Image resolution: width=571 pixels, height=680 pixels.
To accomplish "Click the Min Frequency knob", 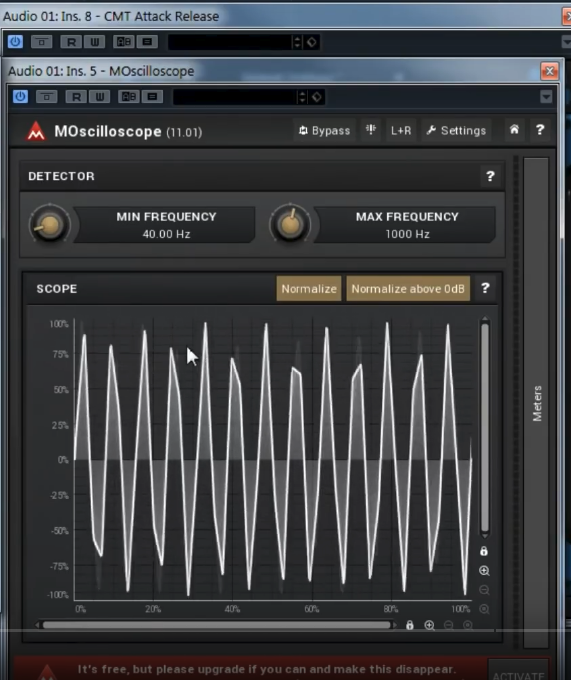I will coord(50,225).
